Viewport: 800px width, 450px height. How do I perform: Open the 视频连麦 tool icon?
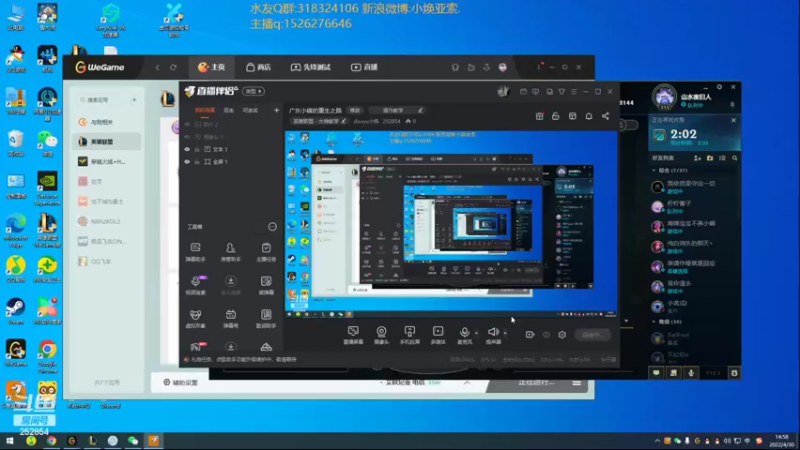195,285
